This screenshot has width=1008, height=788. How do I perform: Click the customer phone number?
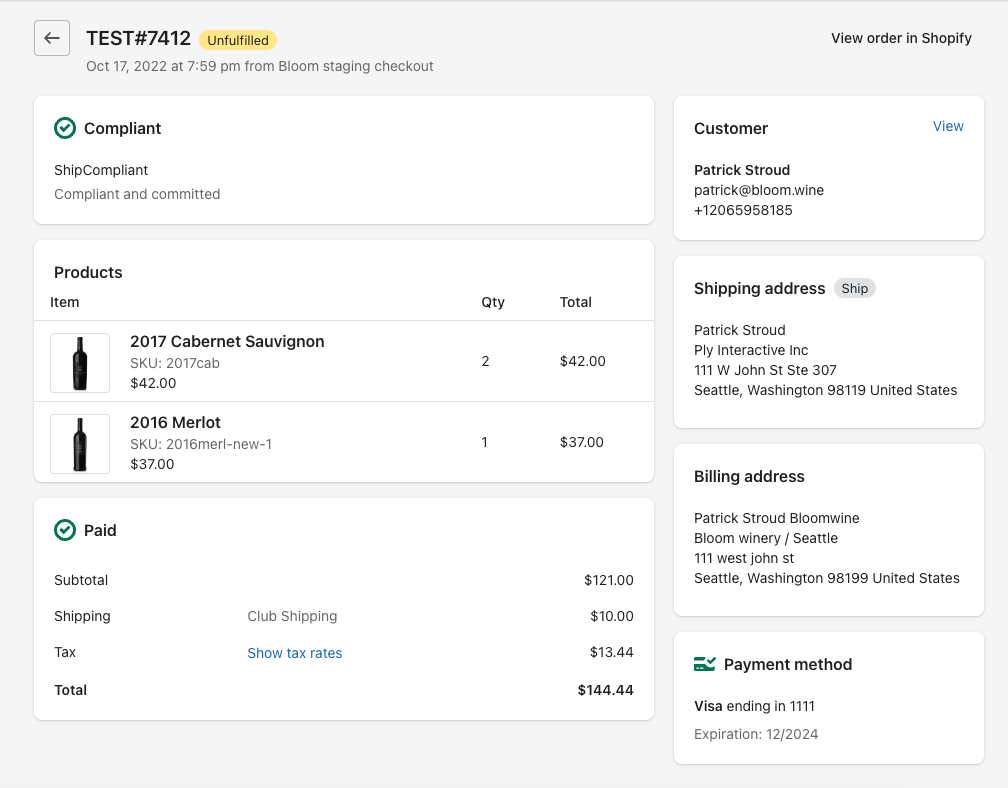click(x=743, y=210)
